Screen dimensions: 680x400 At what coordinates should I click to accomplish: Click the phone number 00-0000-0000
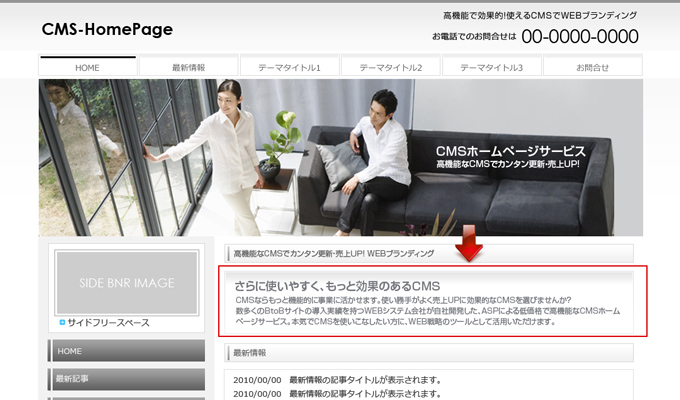(579, 37)
